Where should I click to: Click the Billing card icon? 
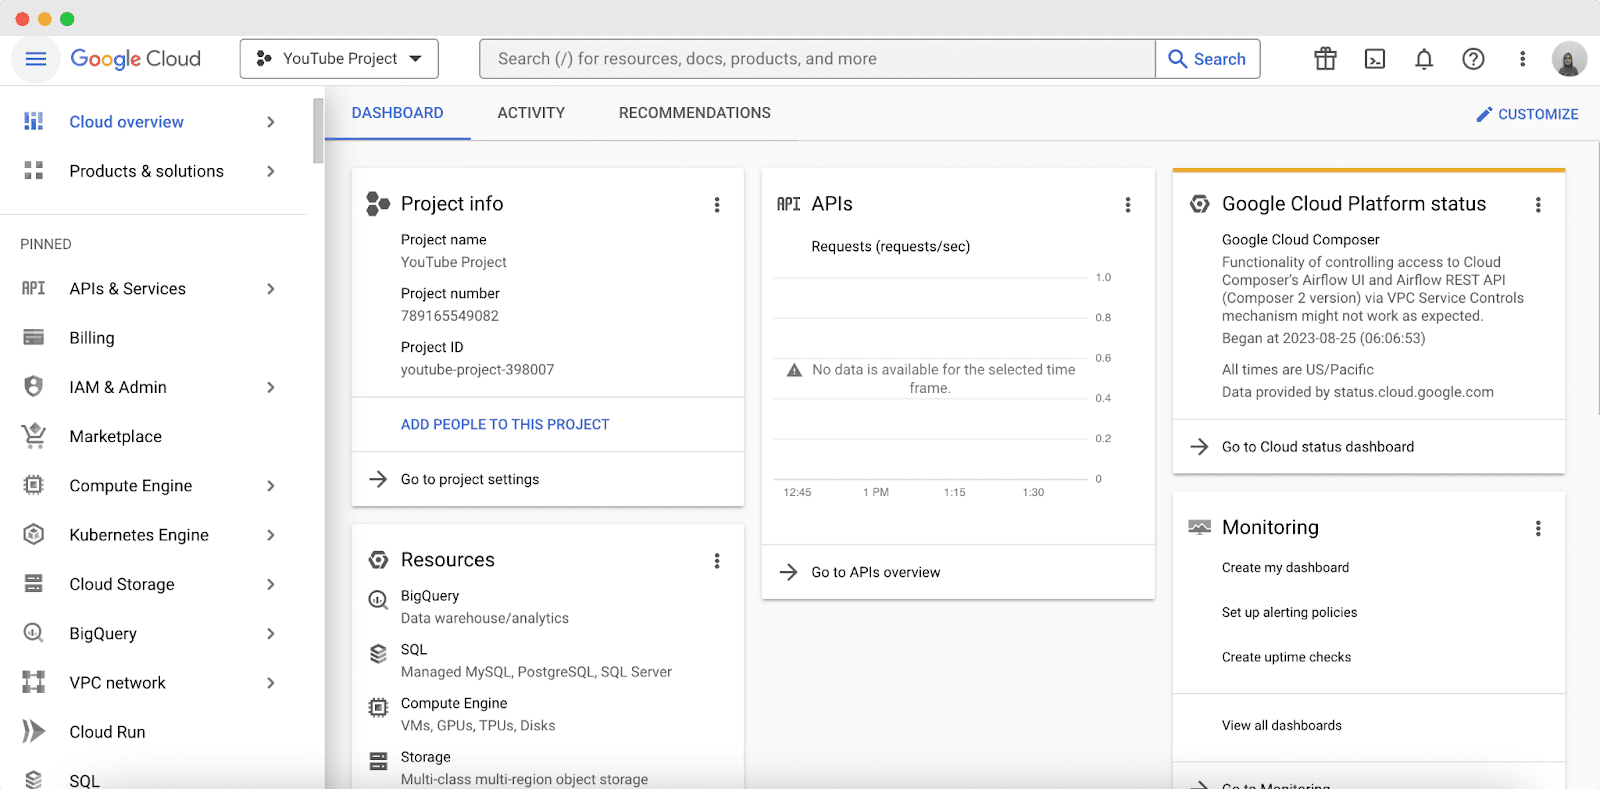(34, 337)
